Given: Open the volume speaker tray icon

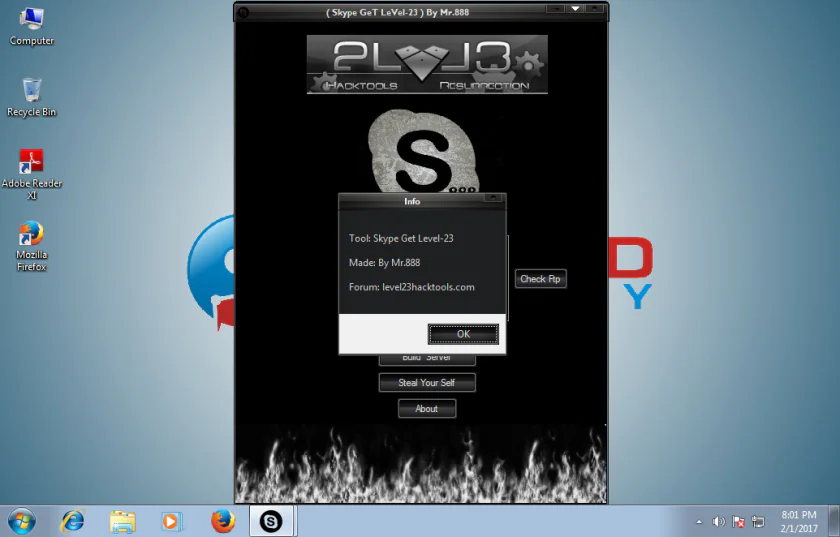Looking at the screenshot, I should [718, 521].
